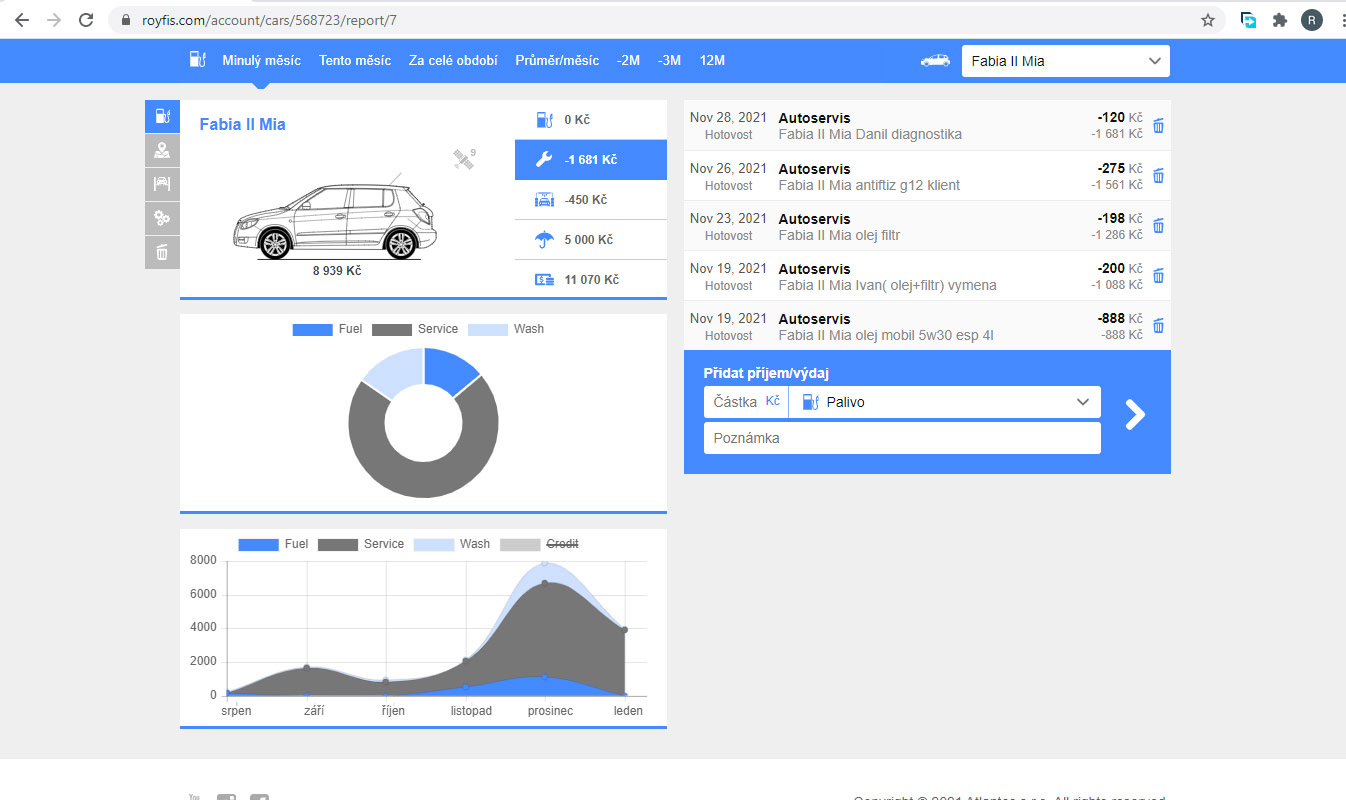Click the prosinec peak data point on chart

coord(545,583)
